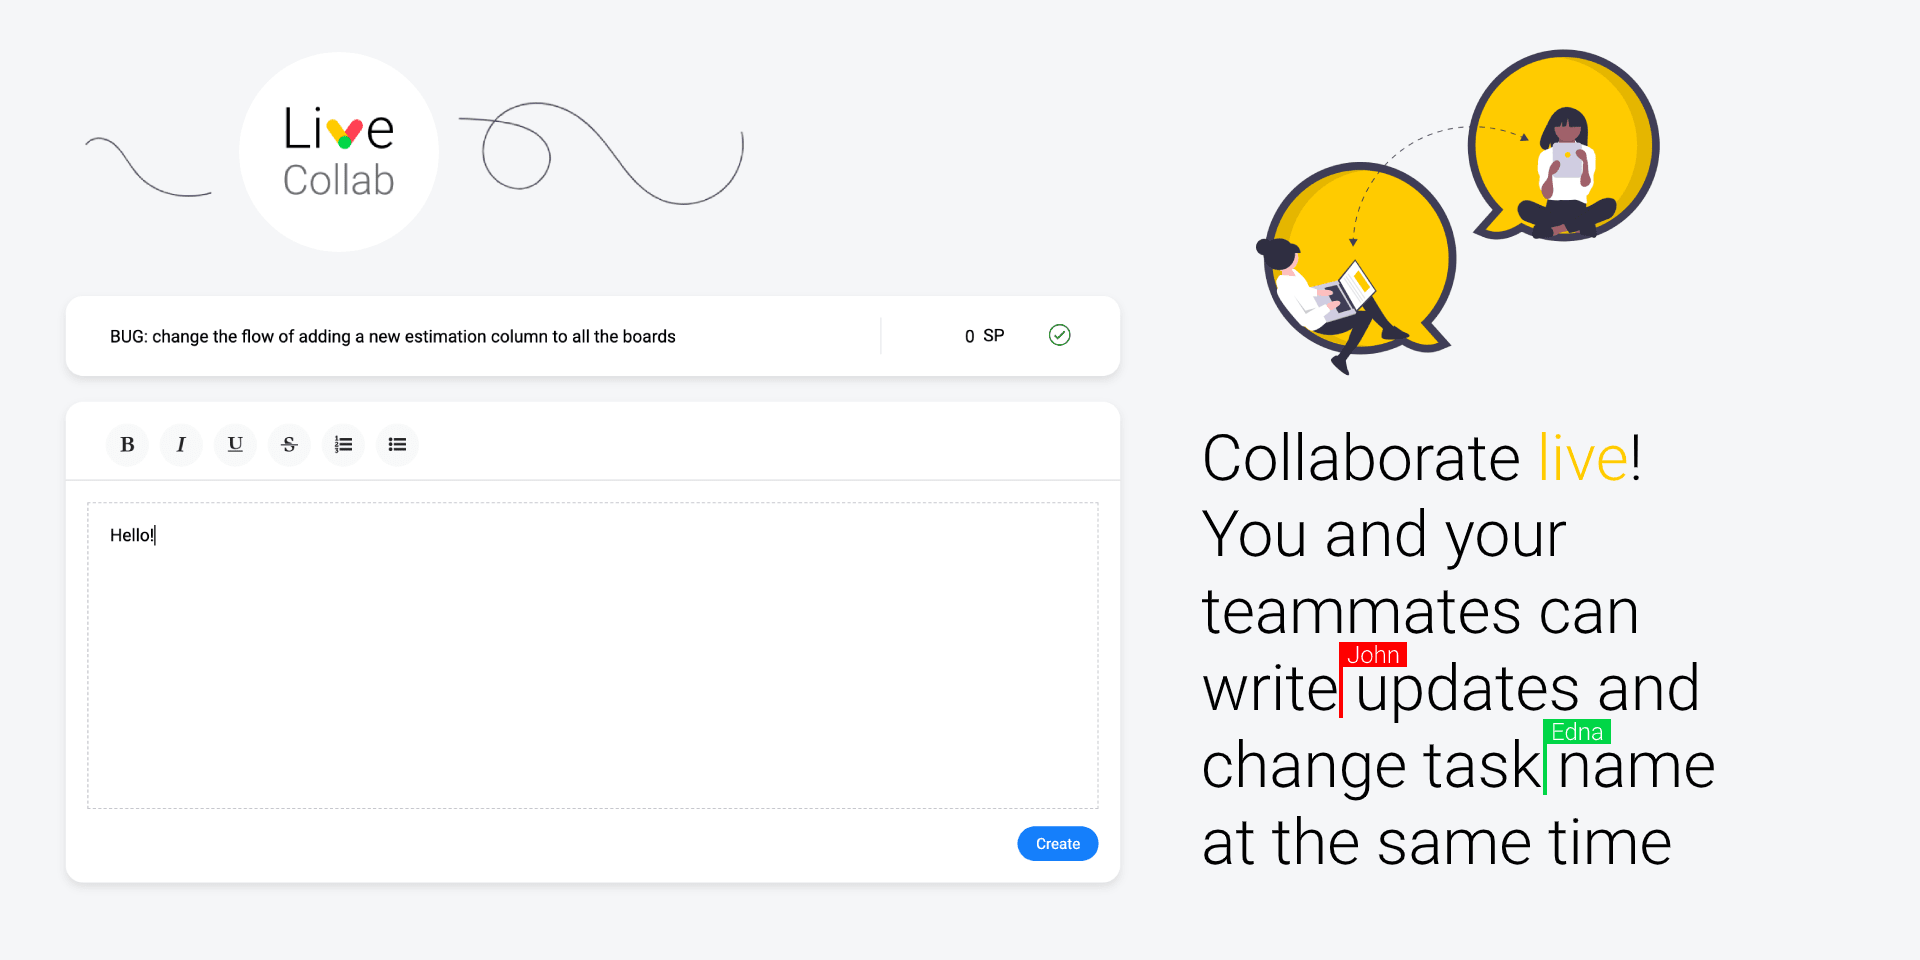Click John's red cursor label
The width and height of the screenshot is (1920, 960).
[x=1373, y=655]
